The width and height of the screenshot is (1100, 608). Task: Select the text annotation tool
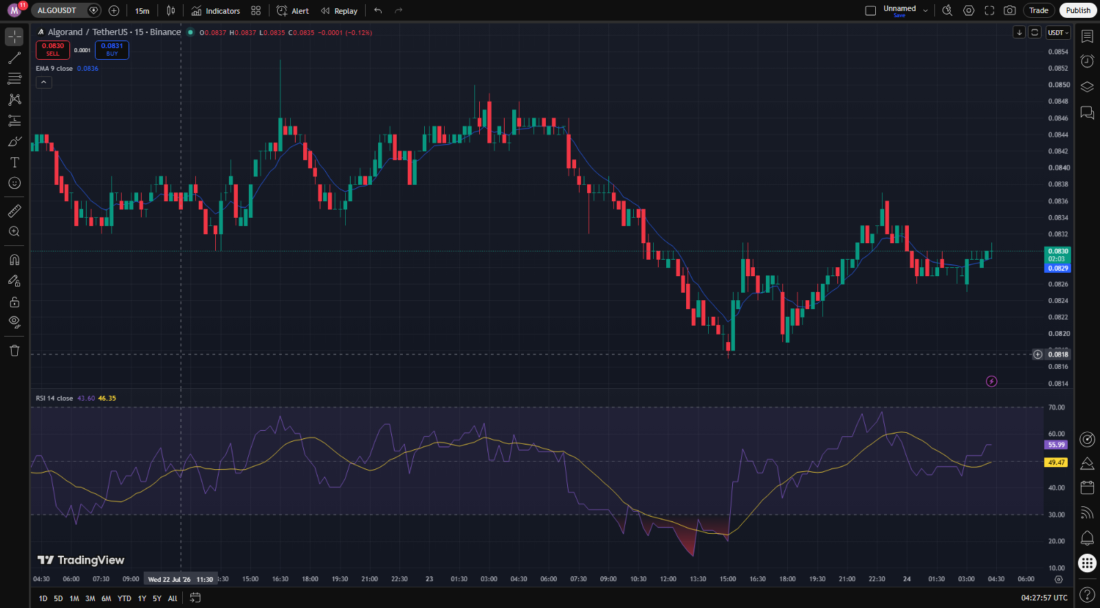tap(14, 162)
